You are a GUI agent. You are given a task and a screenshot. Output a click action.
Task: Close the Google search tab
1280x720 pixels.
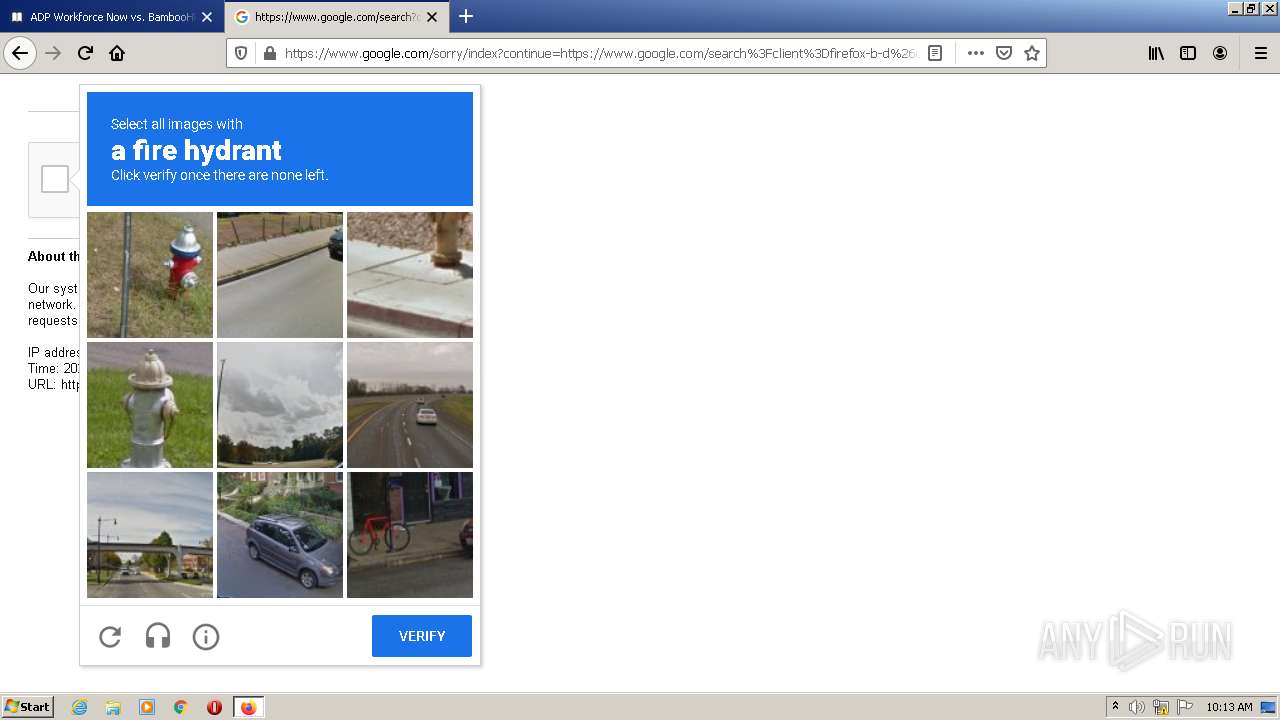point(432,17)
